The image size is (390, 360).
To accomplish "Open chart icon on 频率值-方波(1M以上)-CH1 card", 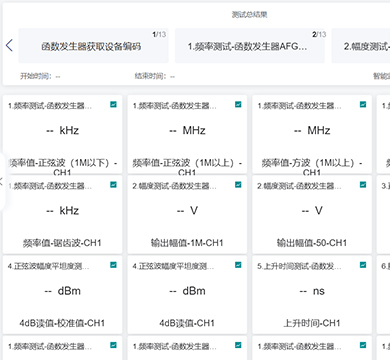I will 363,105.
